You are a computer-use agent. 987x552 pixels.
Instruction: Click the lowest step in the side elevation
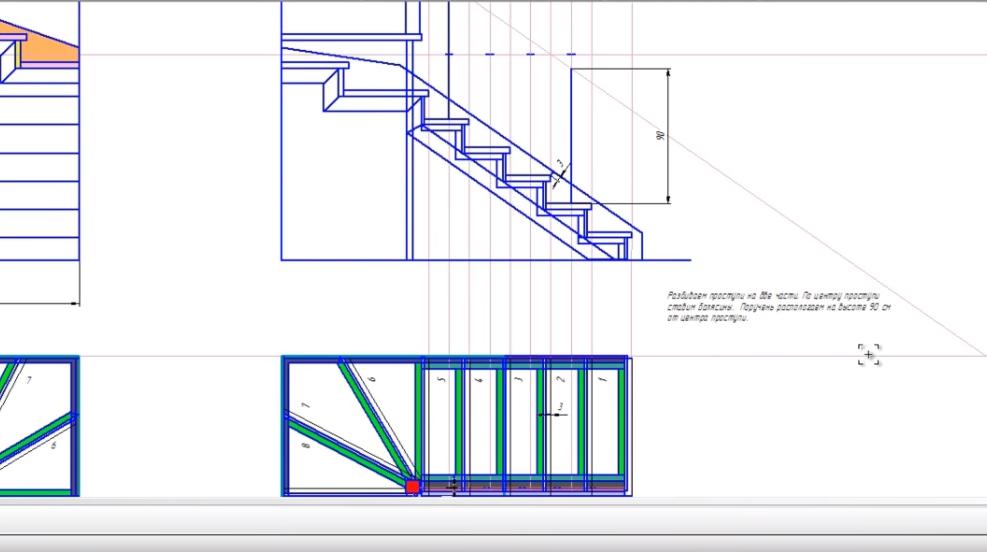click(608, 236)
